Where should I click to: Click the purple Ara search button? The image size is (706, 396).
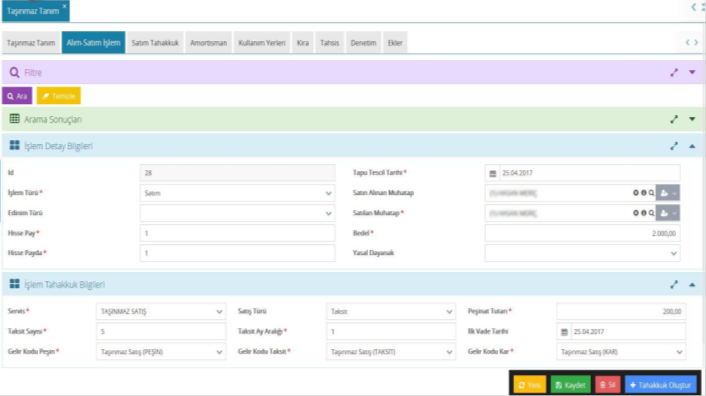17,96
